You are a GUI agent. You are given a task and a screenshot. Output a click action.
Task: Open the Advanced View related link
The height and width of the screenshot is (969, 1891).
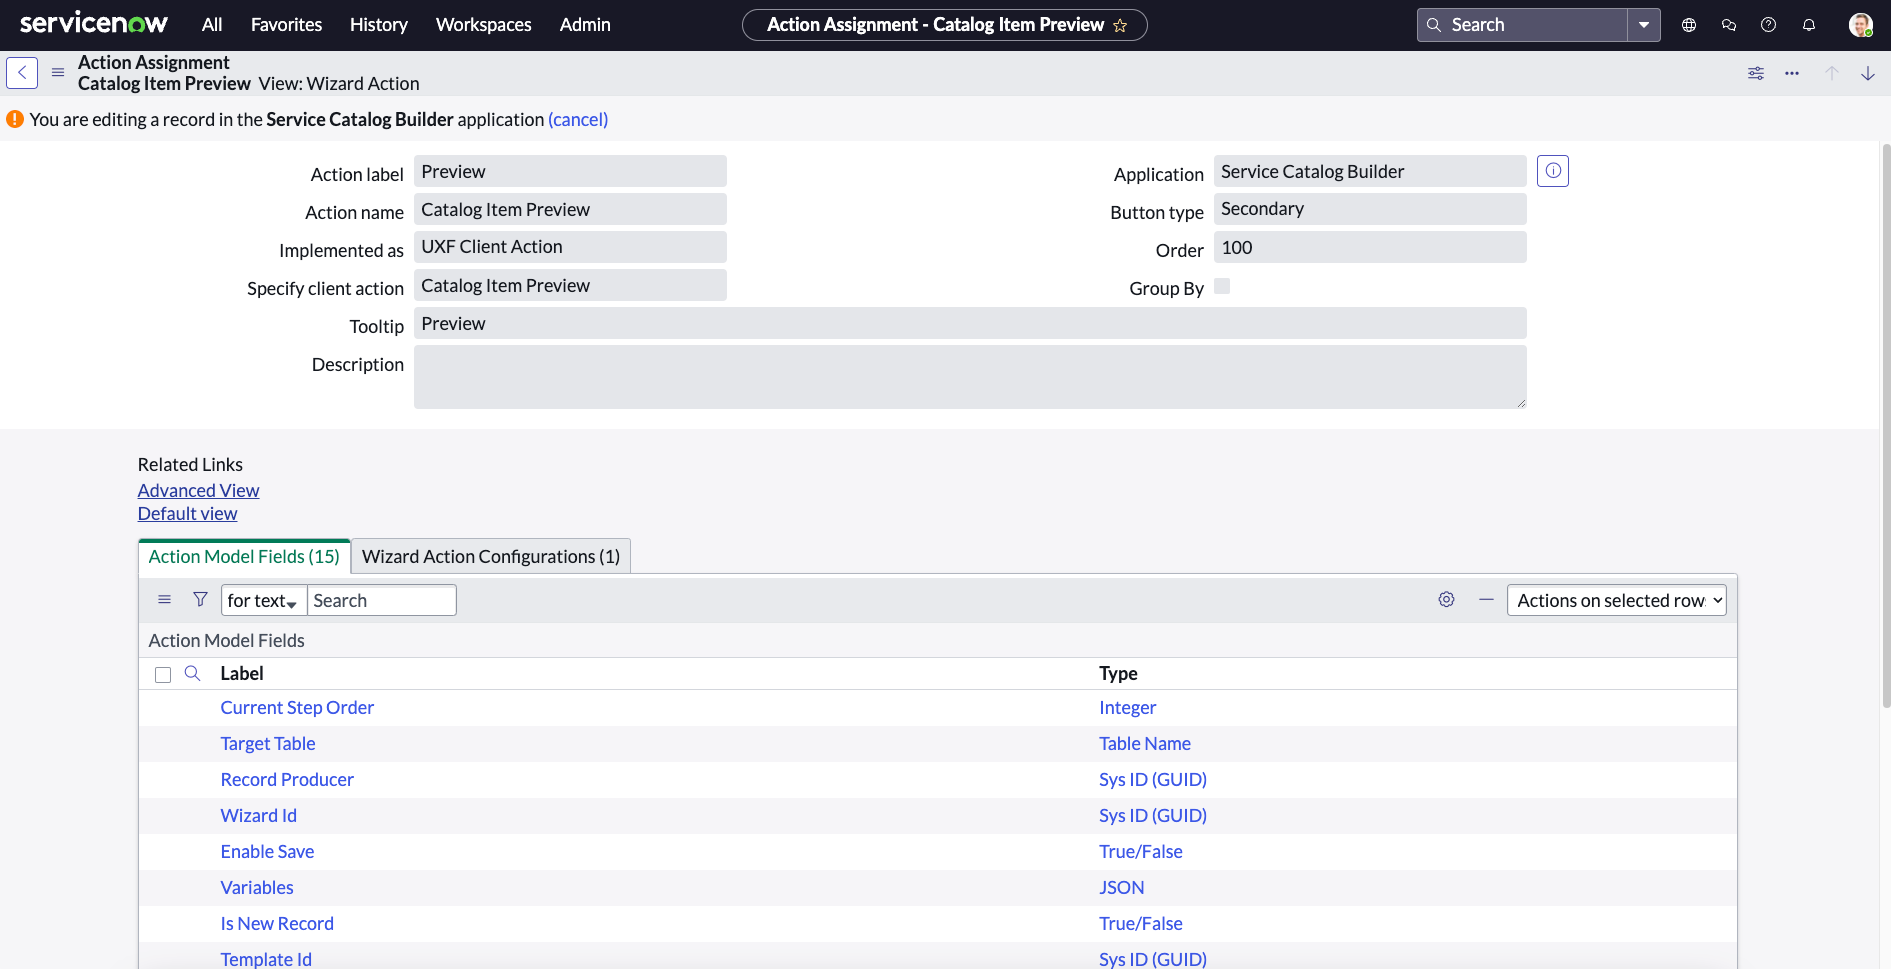point(198,491)
